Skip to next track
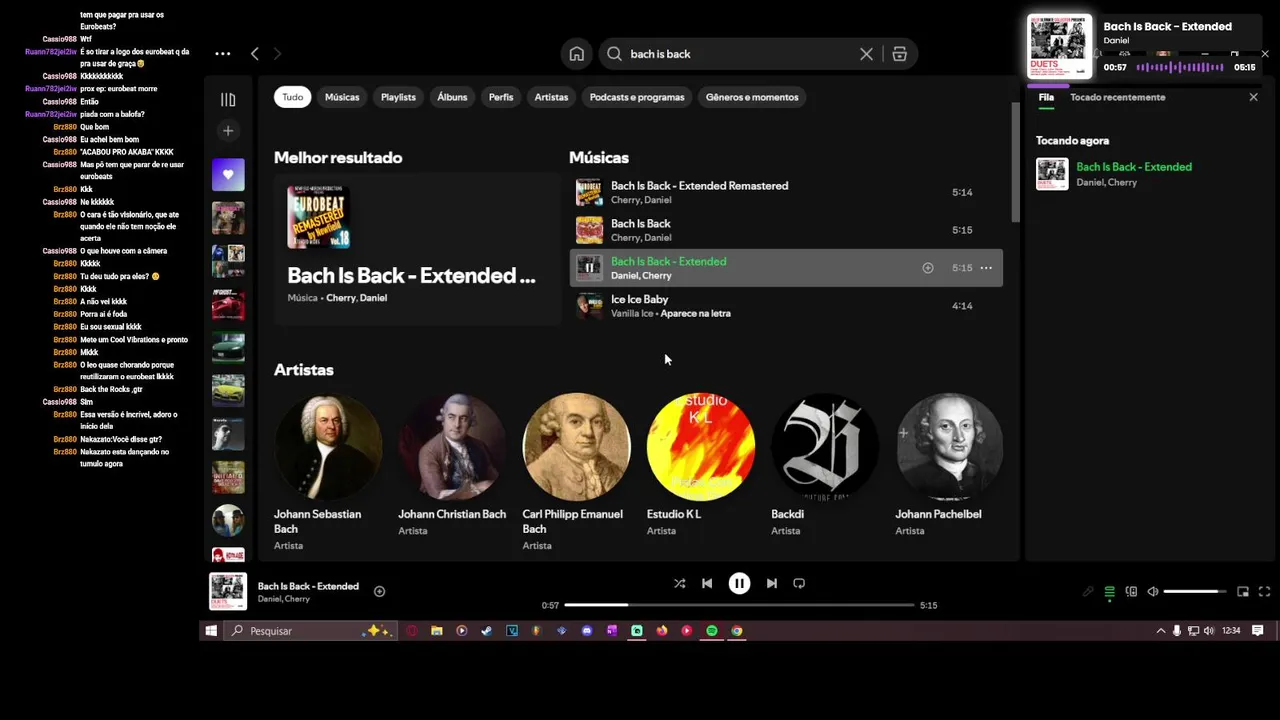This screenshot has width=1280, height=720. coord(771,583)
